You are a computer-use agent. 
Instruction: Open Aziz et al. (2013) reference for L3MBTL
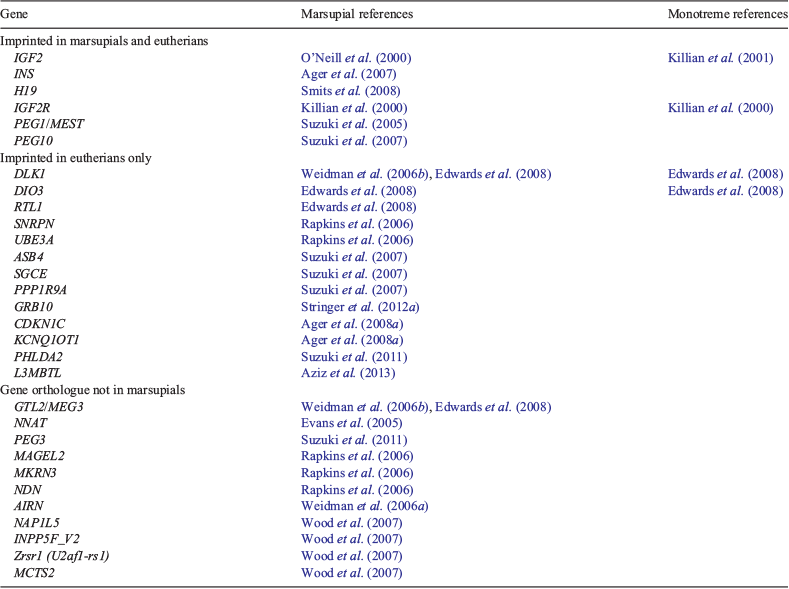point(348,373)
